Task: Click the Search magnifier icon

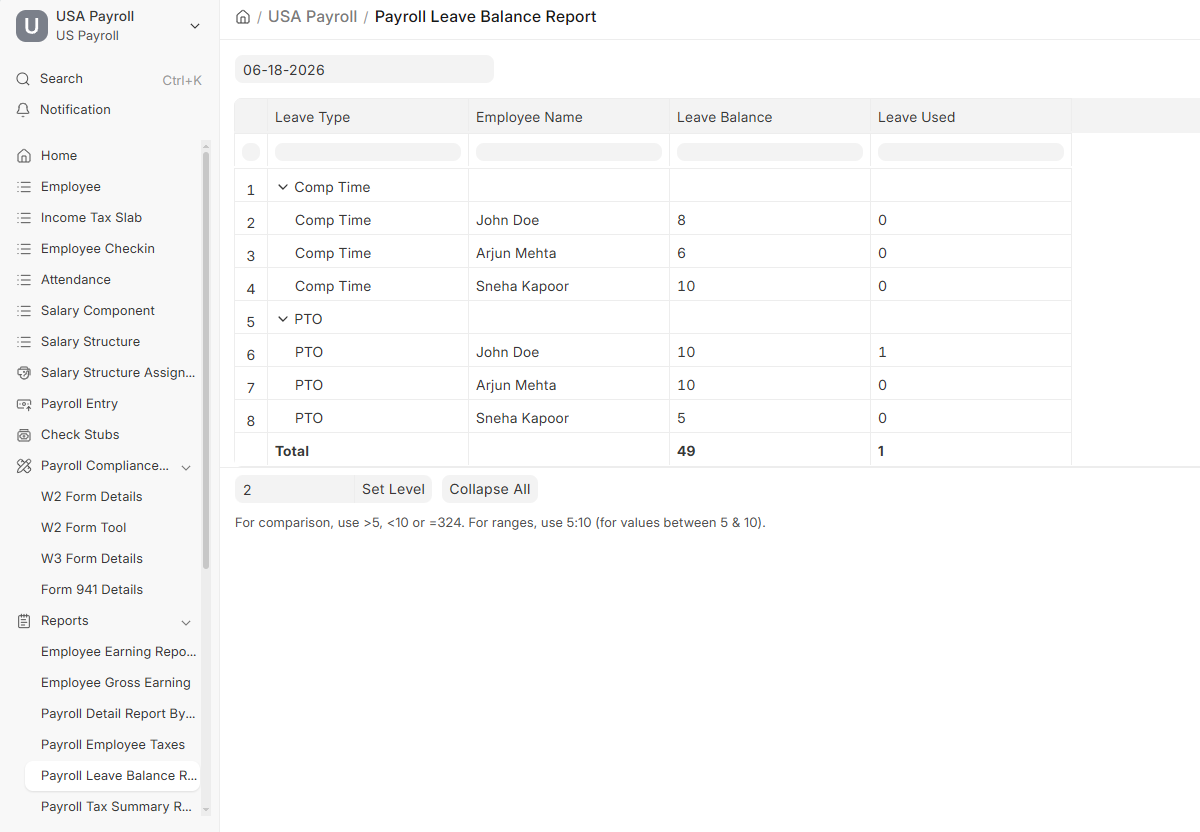Action: (x=24, y=79)
